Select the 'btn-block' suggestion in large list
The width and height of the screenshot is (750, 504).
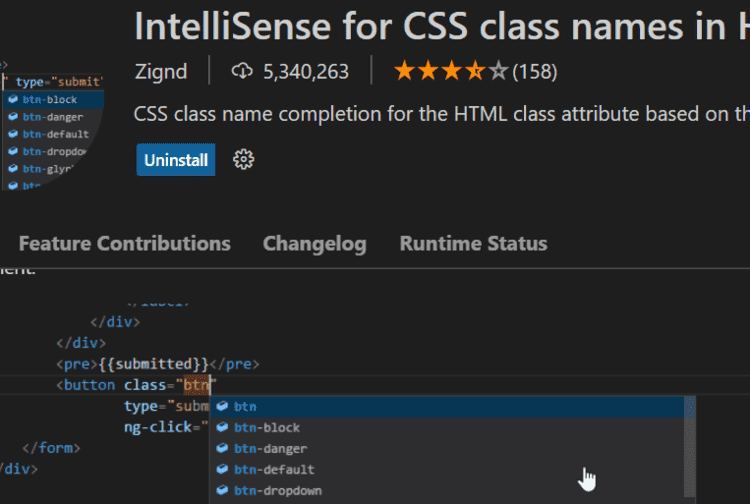(x=447, y=427)
